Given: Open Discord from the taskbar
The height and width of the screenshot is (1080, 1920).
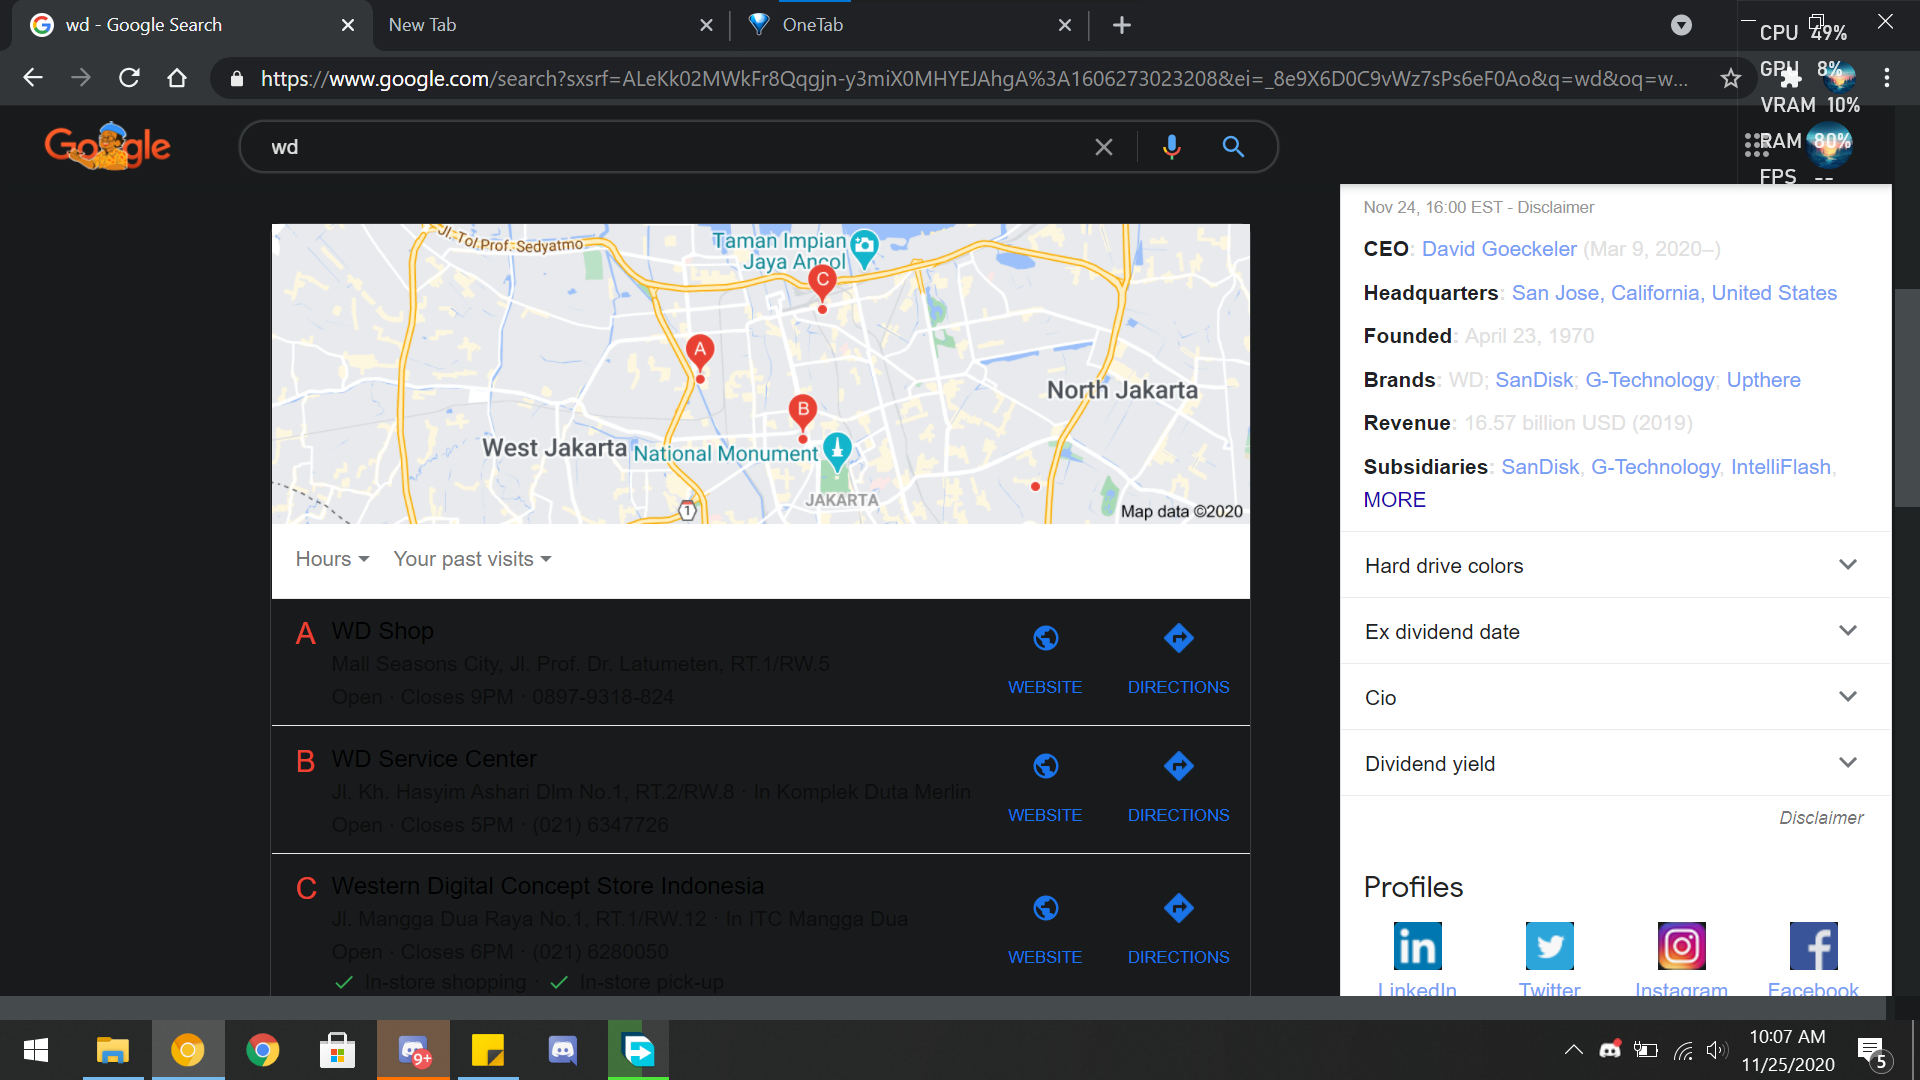Looking at the screenshot, I should click(563, 1050).
